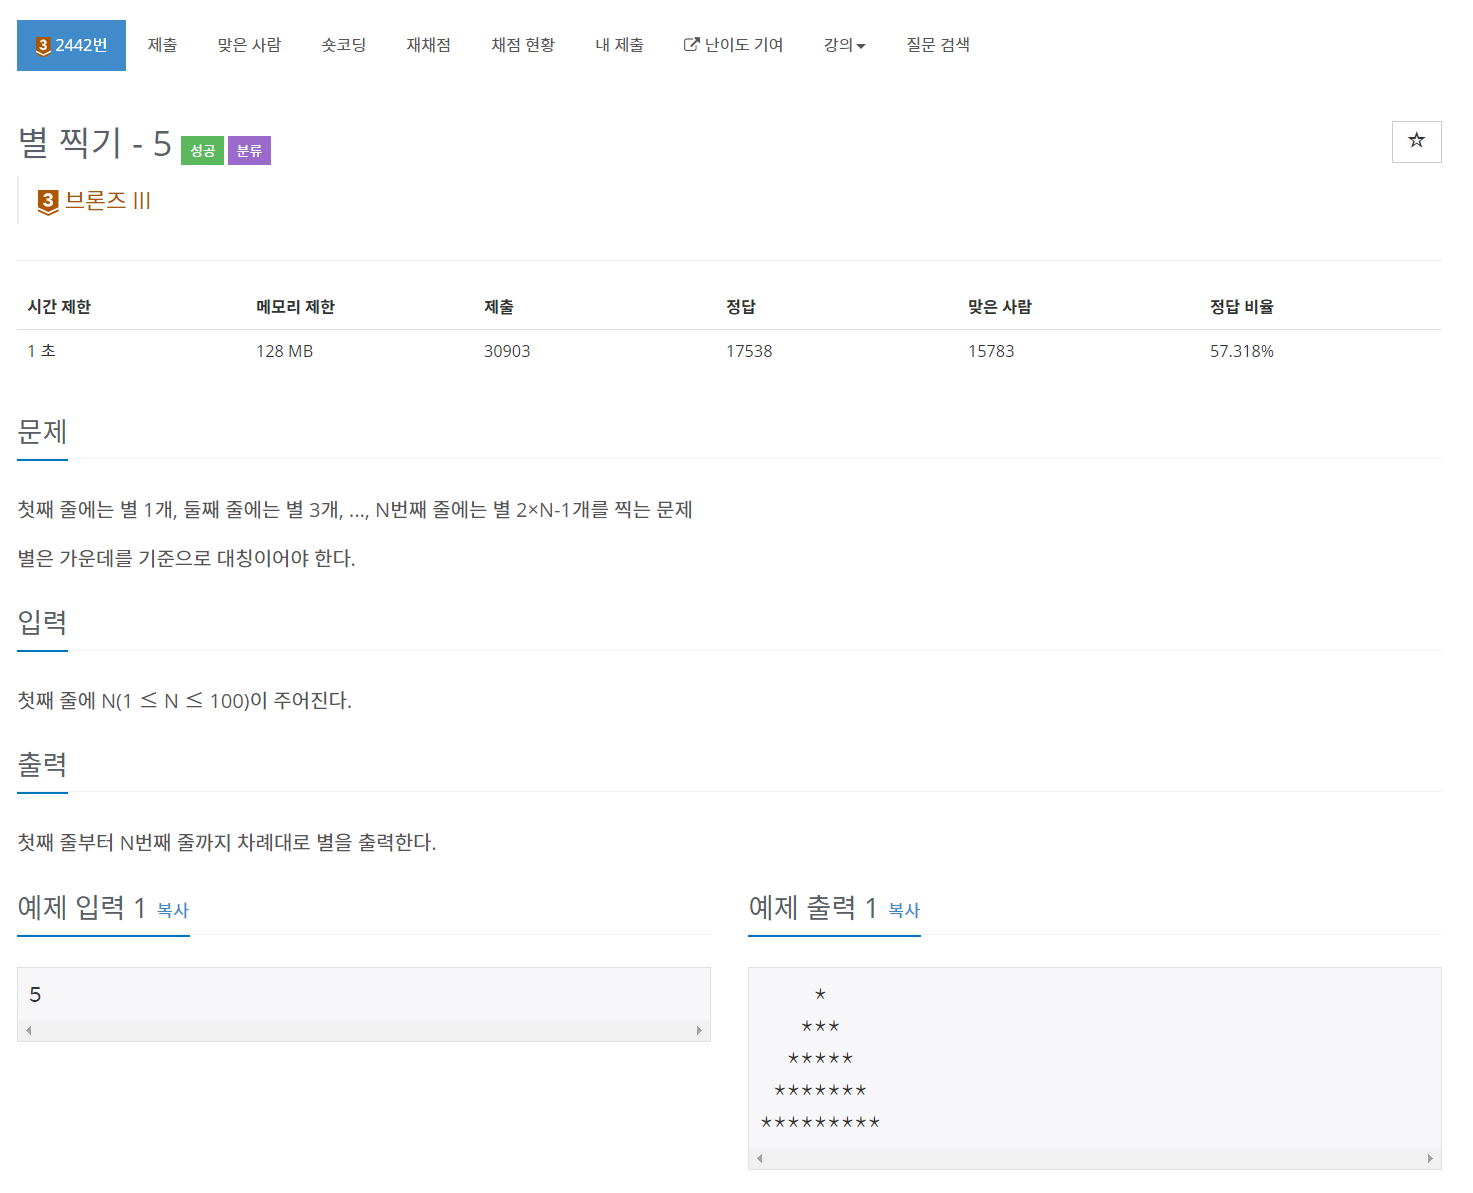Click the 57.318% answer ratio value
Image resolution: width=1473 pixels, height=1193 pixels.
(x=1242, y=351)
